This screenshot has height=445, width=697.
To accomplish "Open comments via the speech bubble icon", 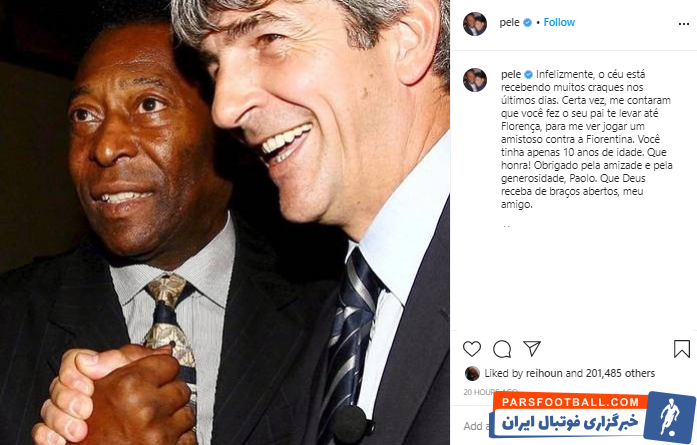I will 502,349.
